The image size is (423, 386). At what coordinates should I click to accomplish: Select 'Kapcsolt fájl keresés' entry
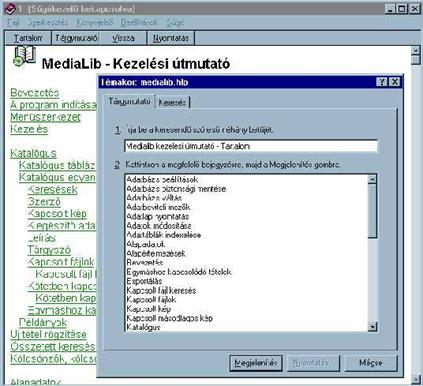[x=161, y=290]
